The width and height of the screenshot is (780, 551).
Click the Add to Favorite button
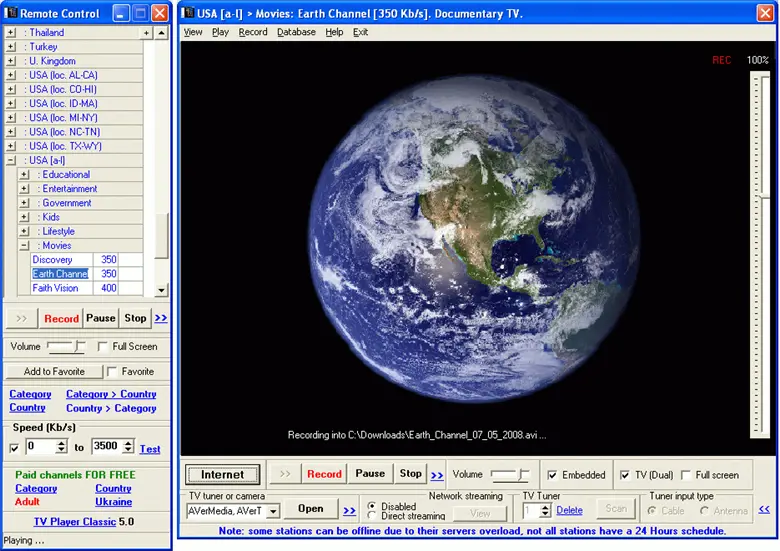click(x=55, y=372)
